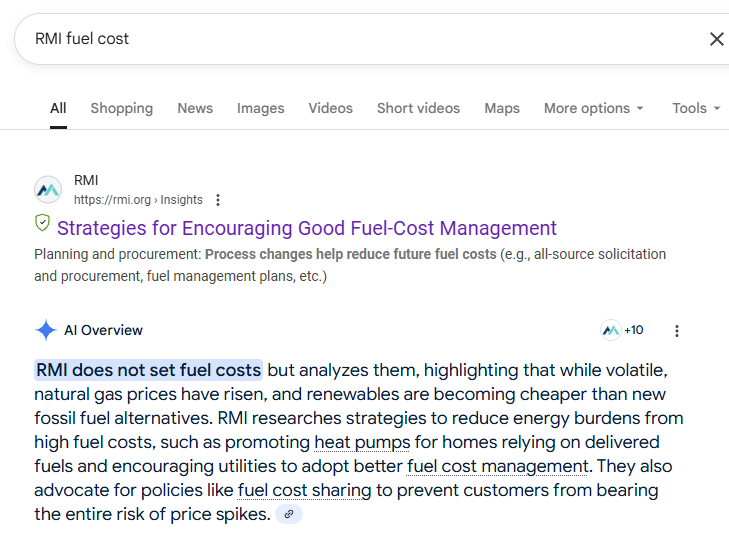The height and width of the screenshot is (533, 729).
Task: Select the Images tab
Action: pos(260,108)
